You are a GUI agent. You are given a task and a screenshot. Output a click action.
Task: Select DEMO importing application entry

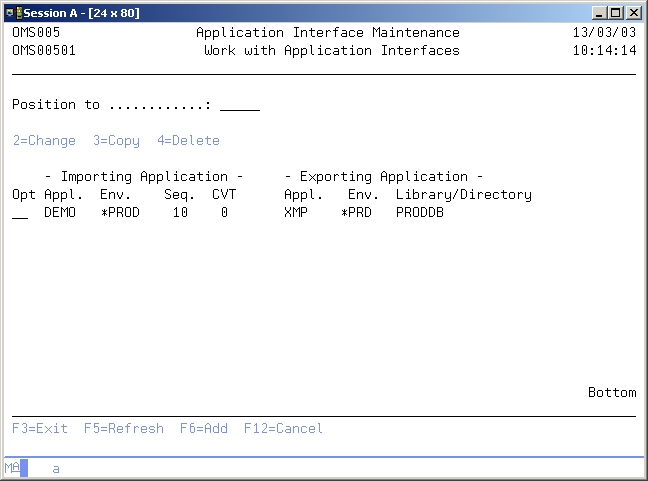point(60,213)
